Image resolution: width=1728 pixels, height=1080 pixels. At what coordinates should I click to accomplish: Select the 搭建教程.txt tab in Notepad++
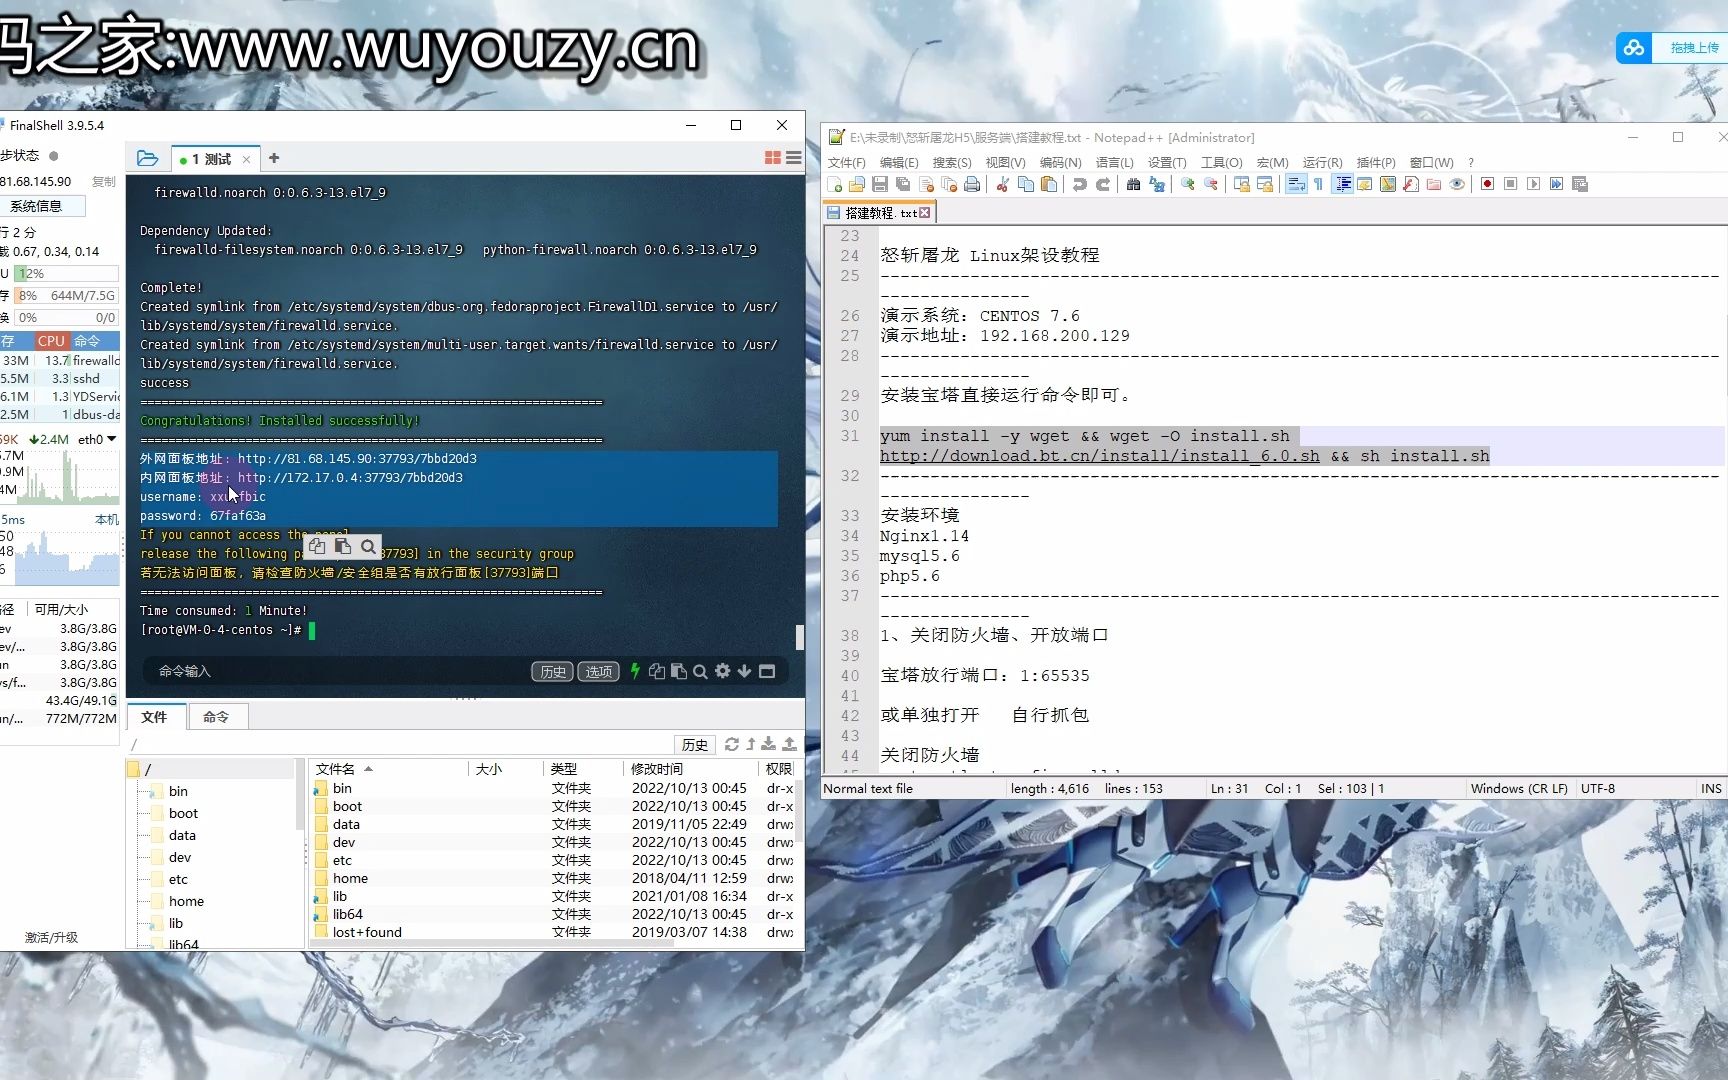pyautogui.click(x=879, y=213)
